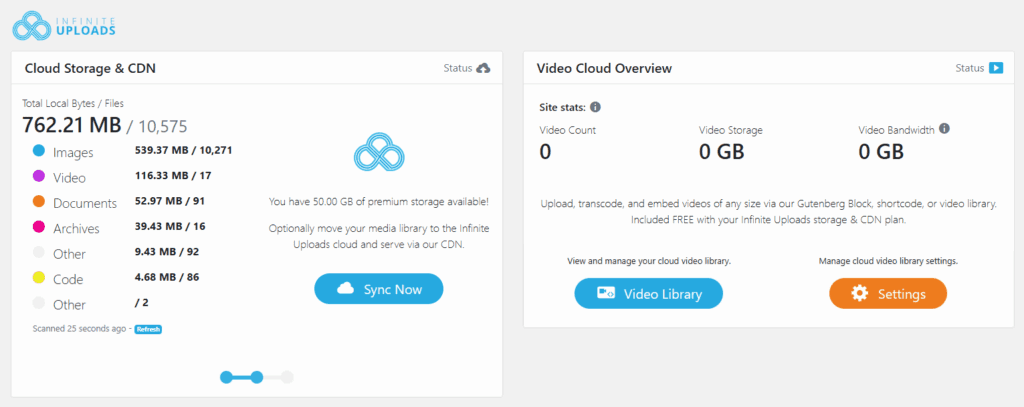
Task: Open the Site stats info icon
Action: pyautogui.click(x=595, y=107)
